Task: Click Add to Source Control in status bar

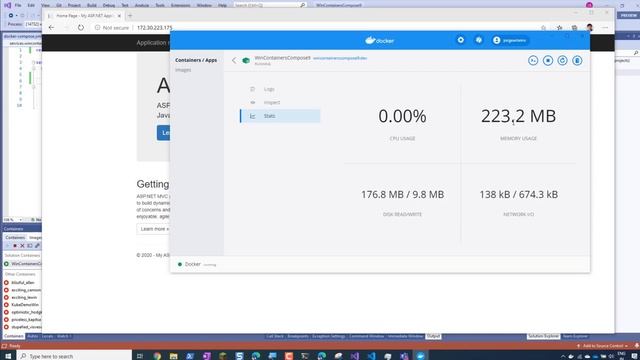Action: coord(602,346)
